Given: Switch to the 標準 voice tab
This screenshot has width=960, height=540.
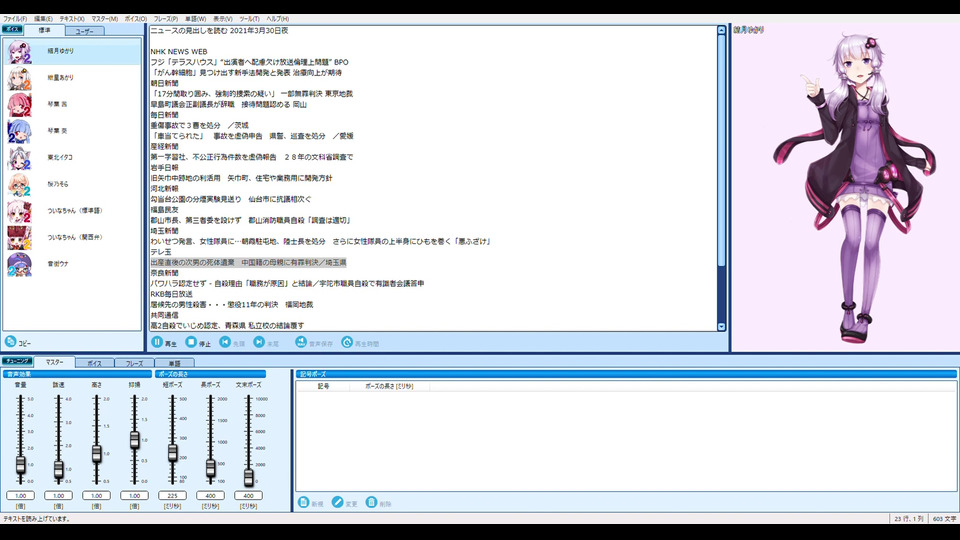Looking at the screenshot, I should [45, 30].
